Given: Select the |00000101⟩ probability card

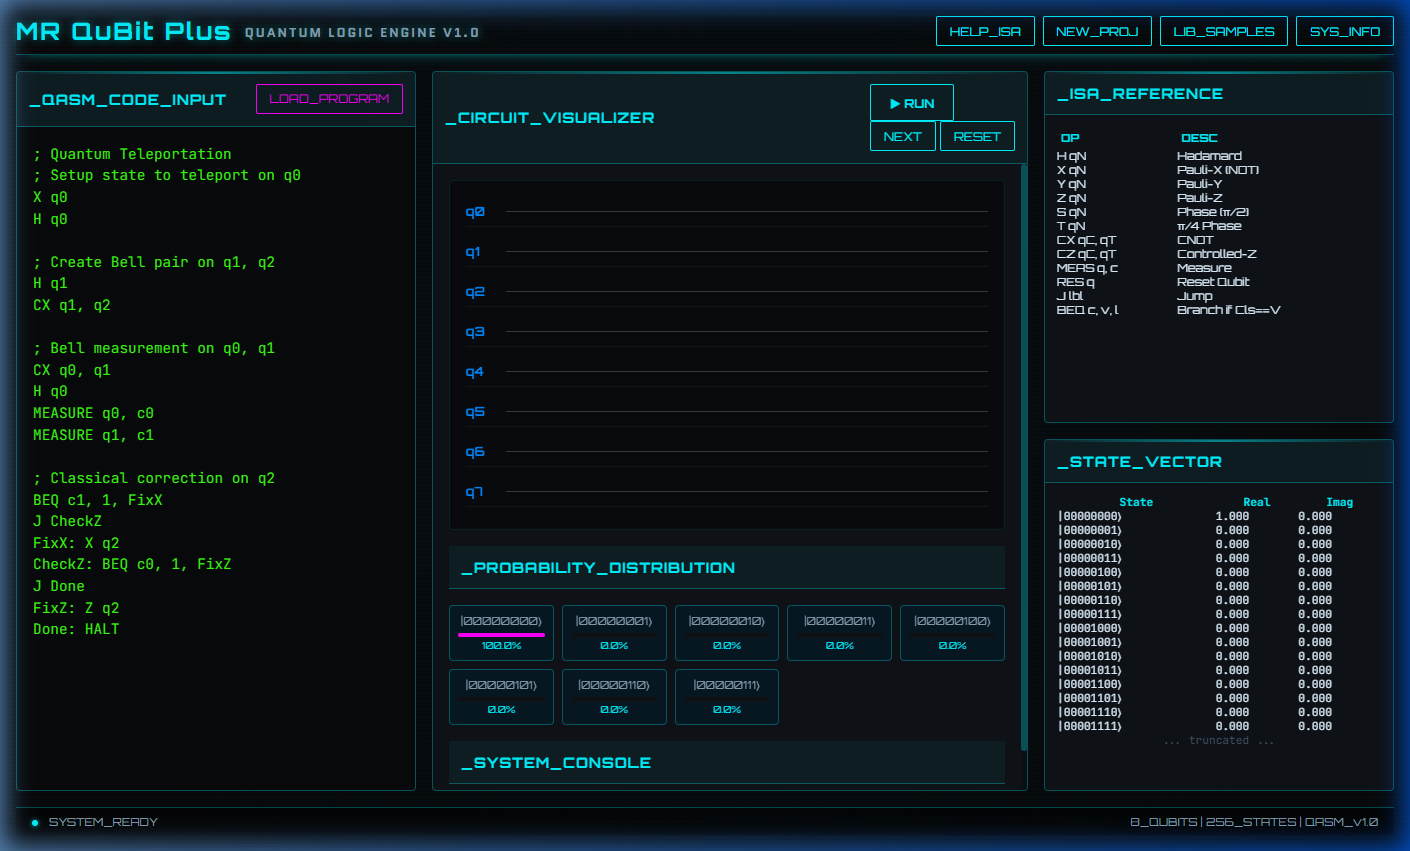Looking at the screenshot, I should (x=501, y=697).
